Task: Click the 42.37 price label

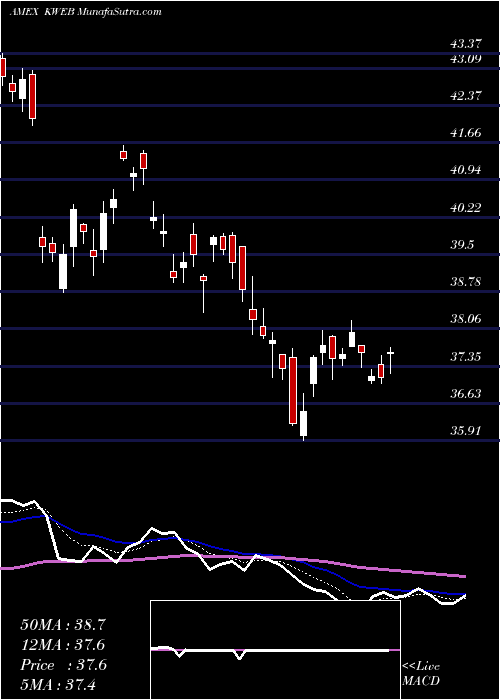Action: [466, 95]
